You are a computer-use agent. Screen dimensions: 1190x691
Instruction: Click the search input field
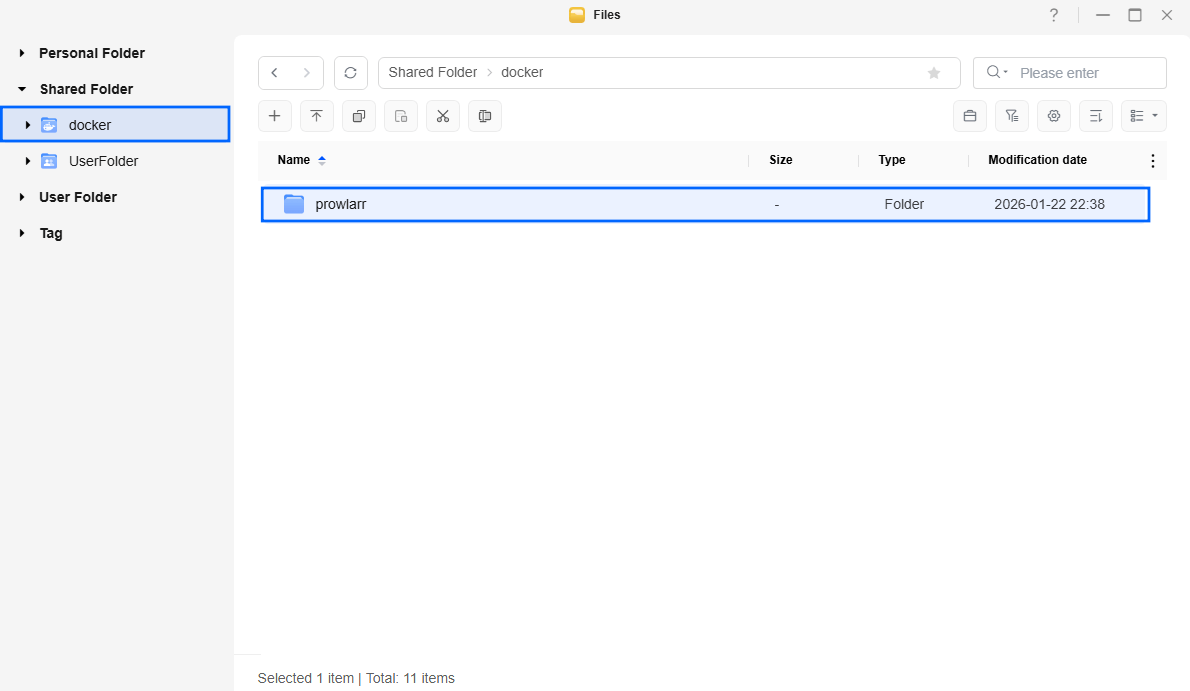(1085, 73)
